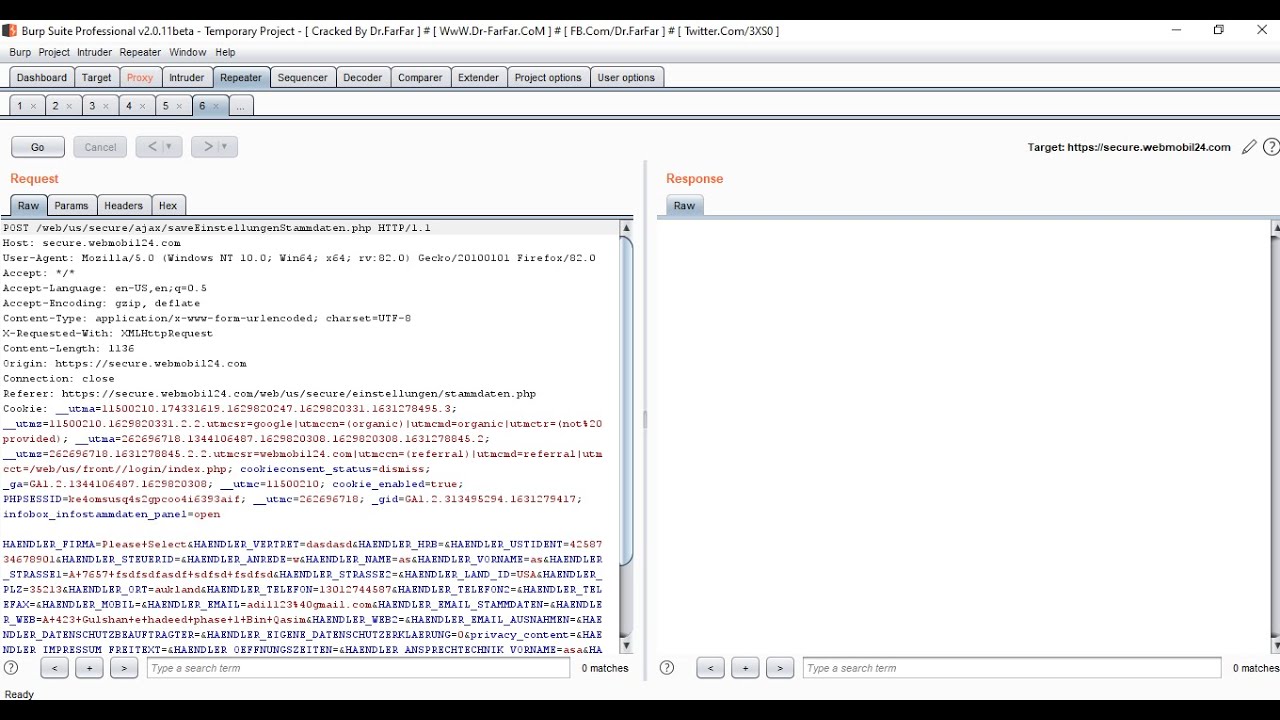Viewport: 1280px width, 720px height.
Task: Select the response Raw view tab
Action: pyautogui.click(x=684, y=206)
